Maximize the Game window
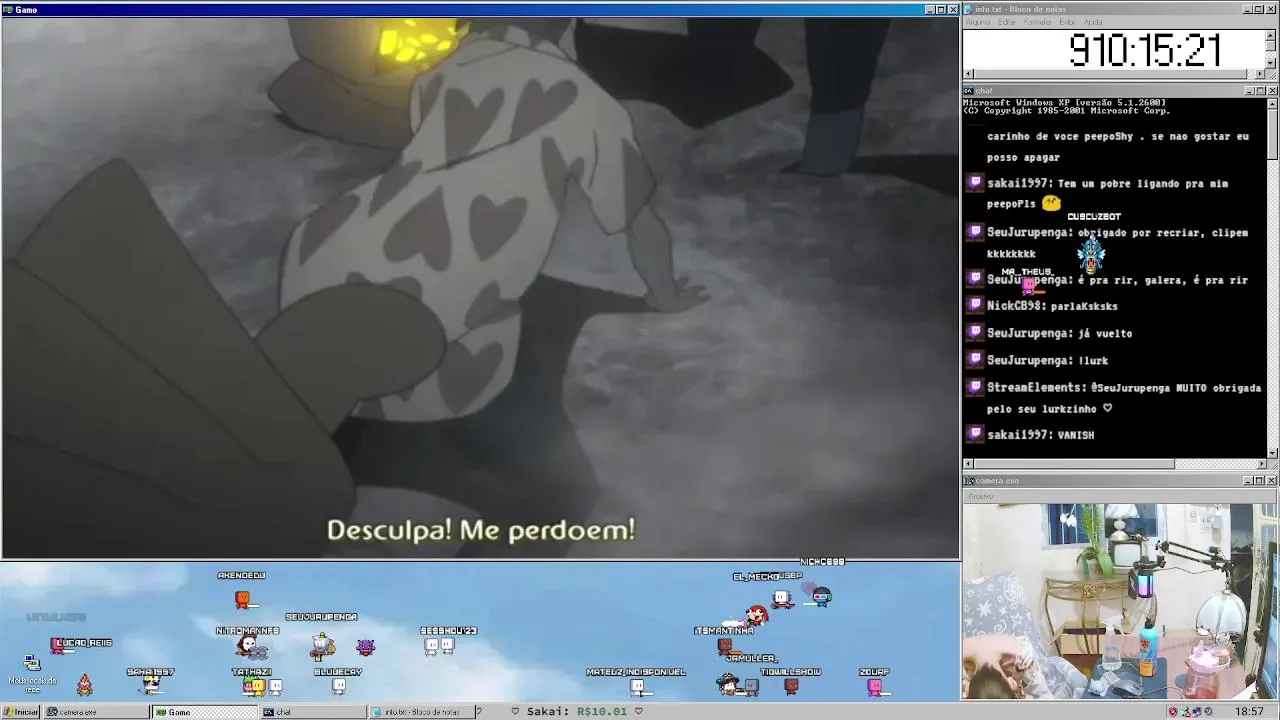 coord(941,9)
